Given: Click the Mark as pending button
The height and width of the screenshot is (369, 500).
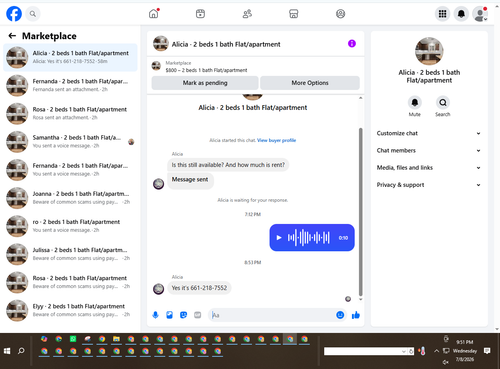Looking at the screenshot, I should [205, 83].
